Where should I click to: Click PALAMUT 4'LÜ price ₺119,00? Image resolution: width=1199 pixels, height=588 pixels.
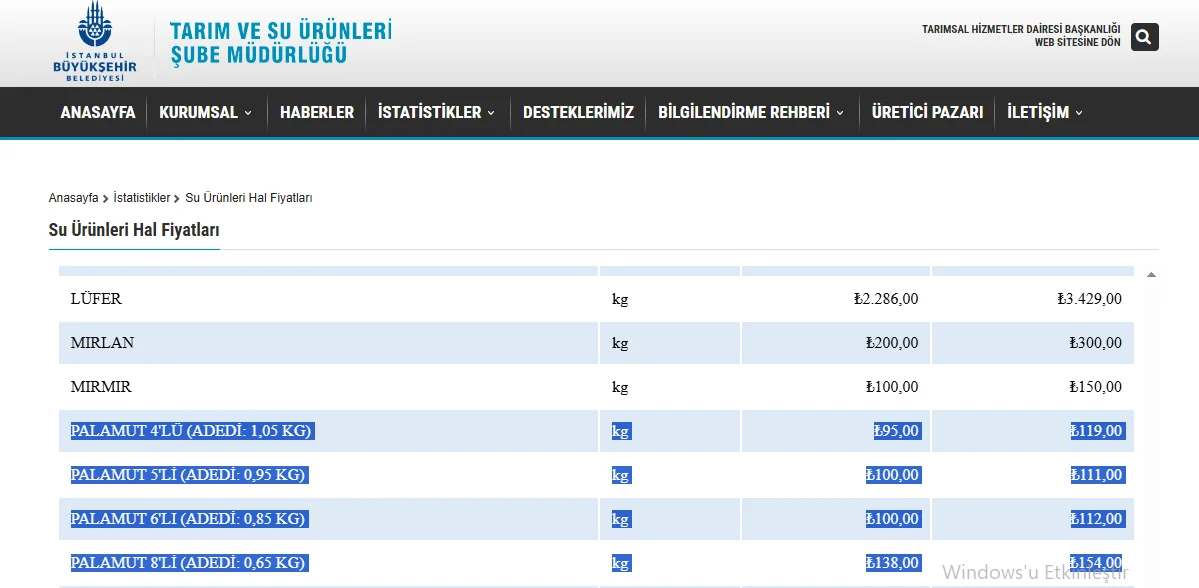[1097, 431]
